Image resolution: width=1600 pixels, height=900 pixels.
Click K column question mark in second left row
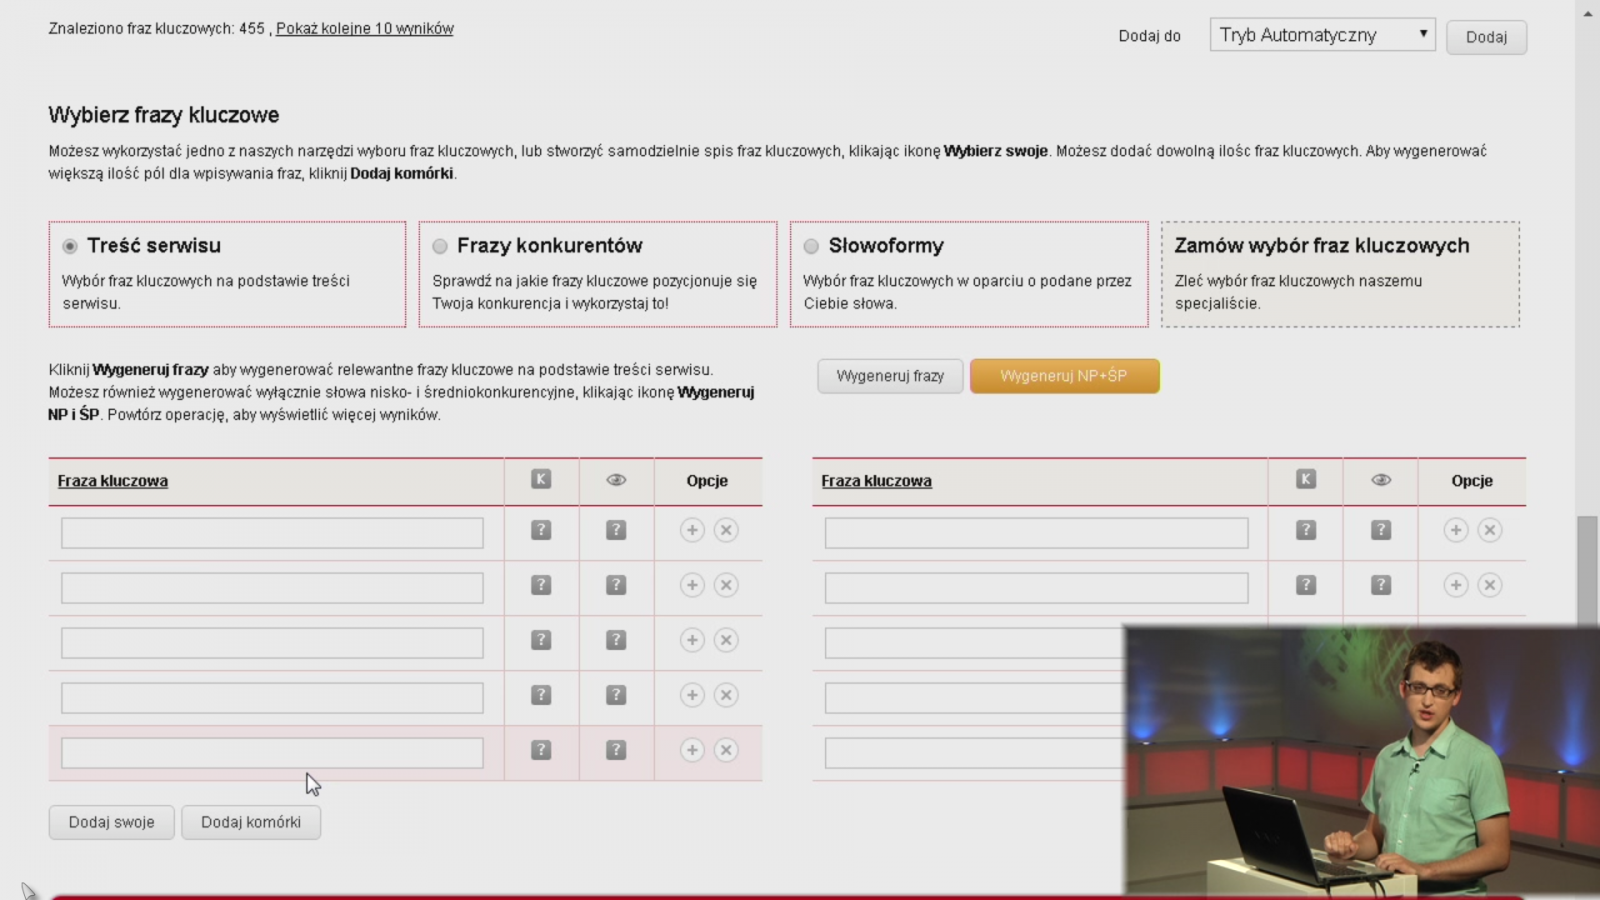click(x=541, y=585)
